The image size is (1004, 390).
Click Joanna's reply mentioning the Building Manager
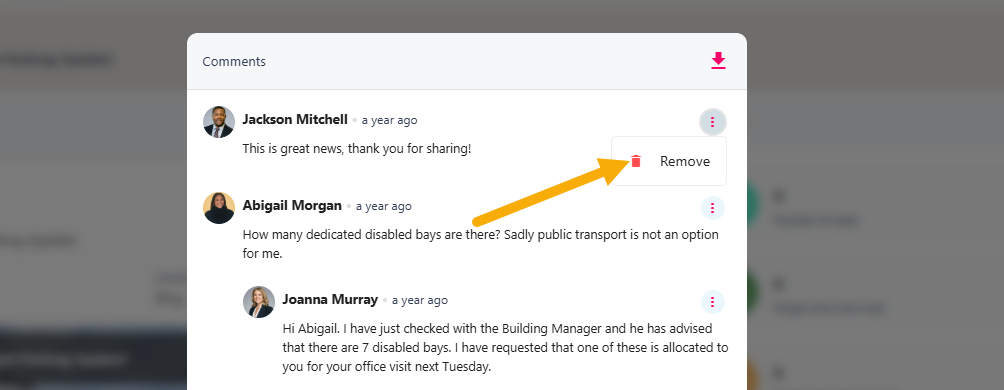click(505, 348)
